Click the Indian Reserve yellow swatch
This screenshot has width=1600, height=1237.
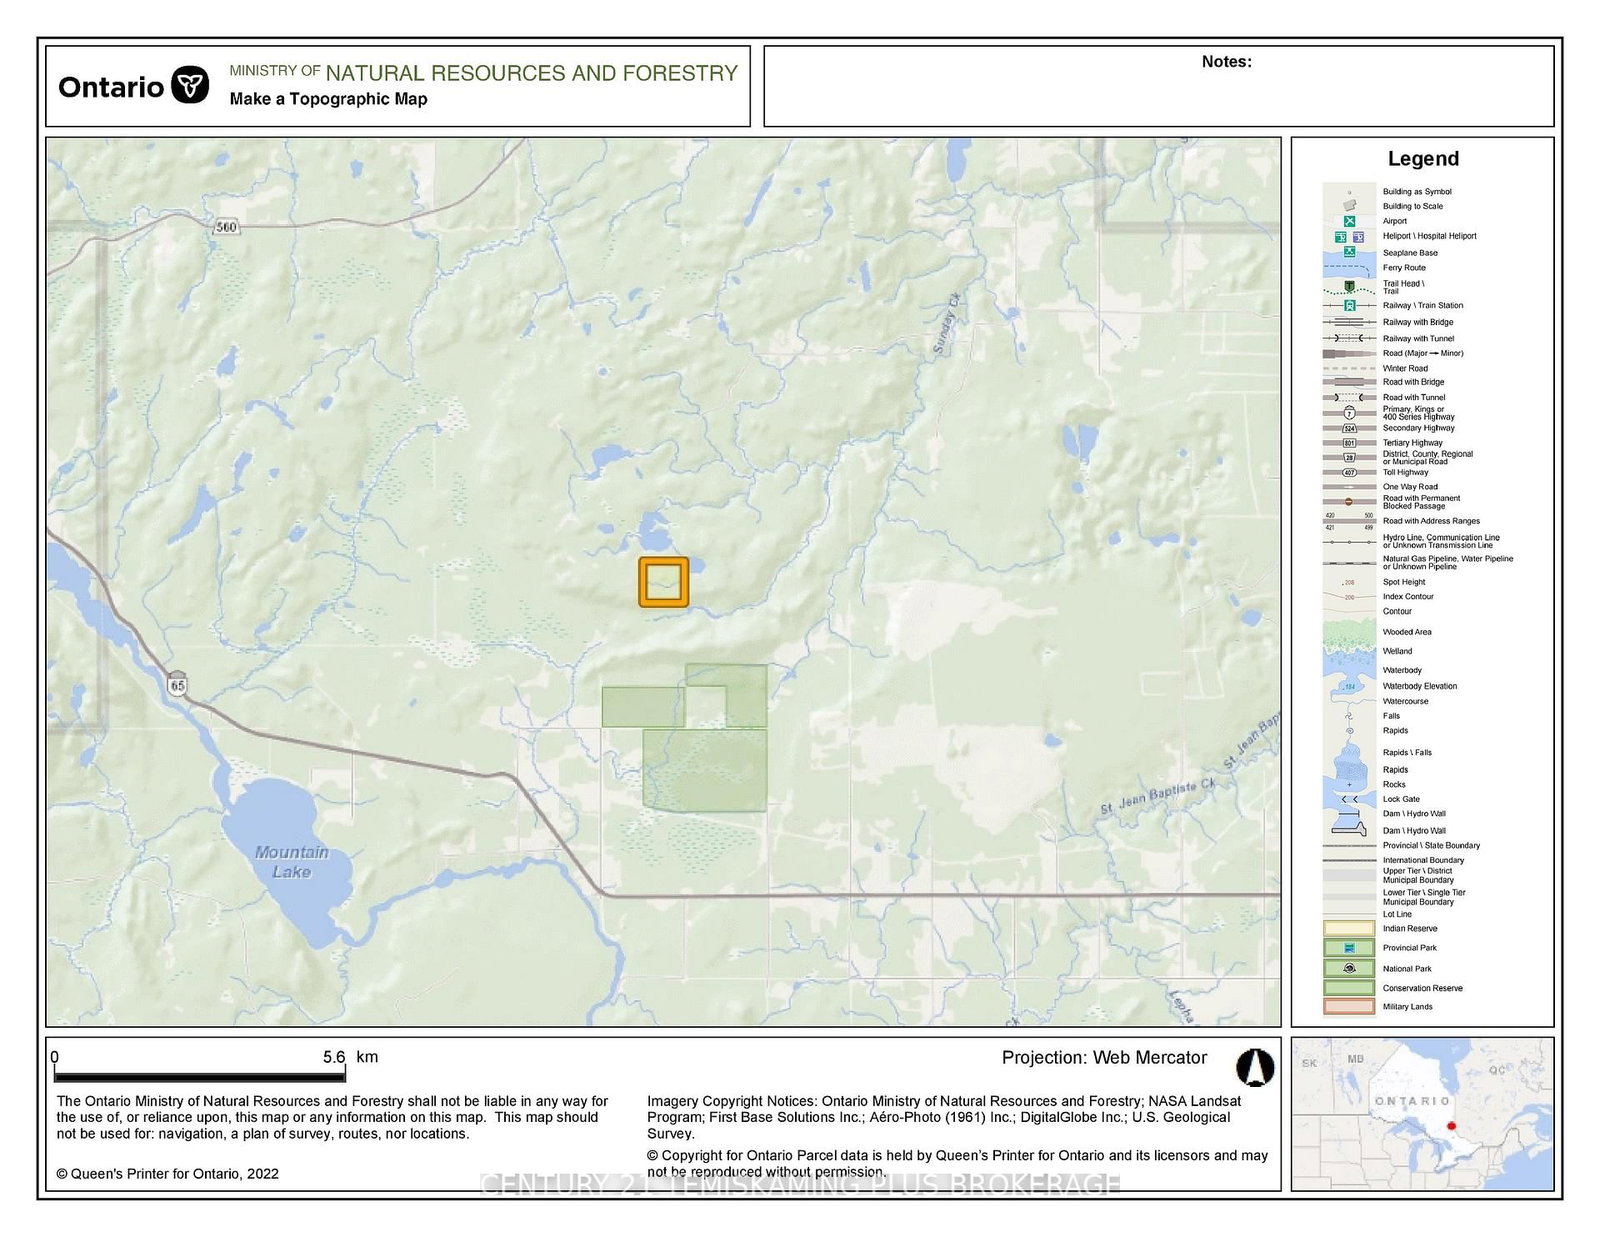1349,928
